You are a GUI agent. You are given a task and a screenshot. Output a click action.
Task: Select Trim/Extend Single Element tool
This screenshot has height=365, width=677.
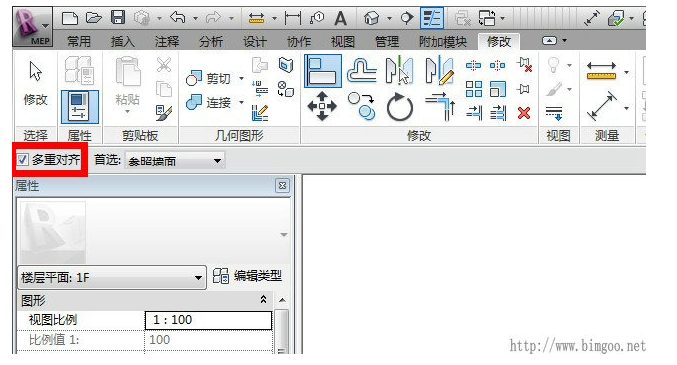coord(474,113)
